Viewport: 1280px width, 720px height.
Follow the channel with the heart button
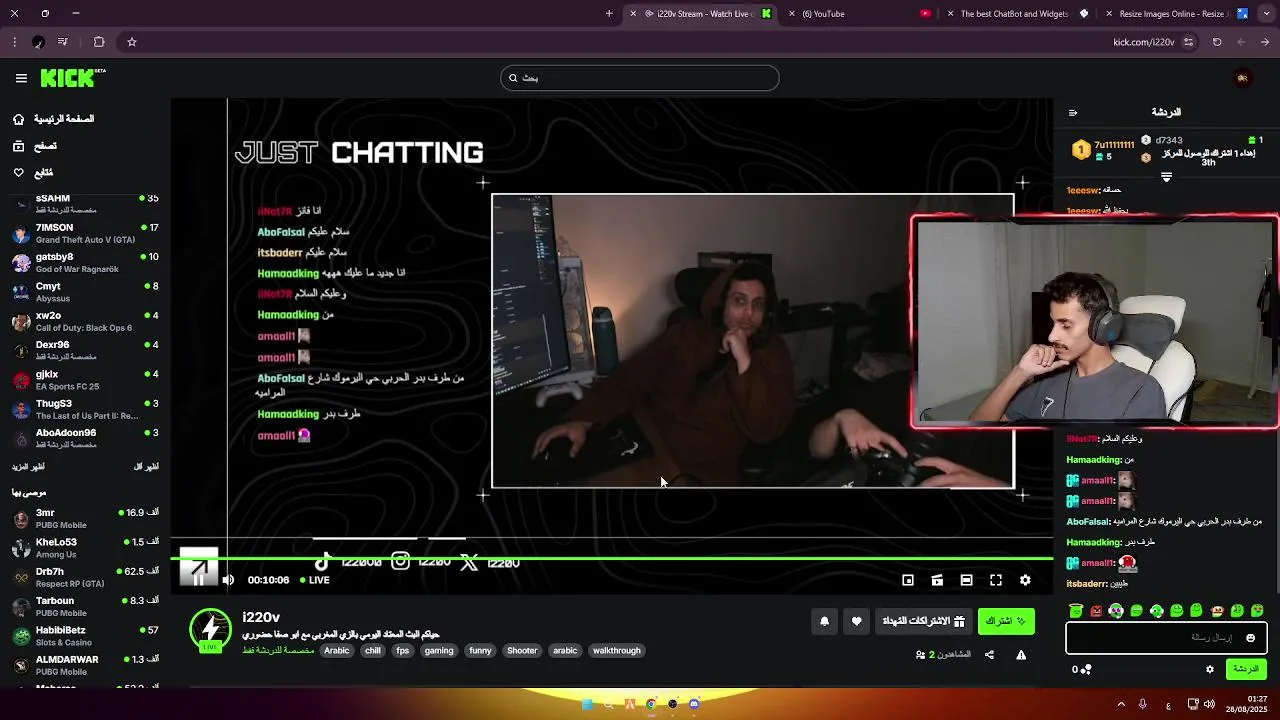point(857,621)
